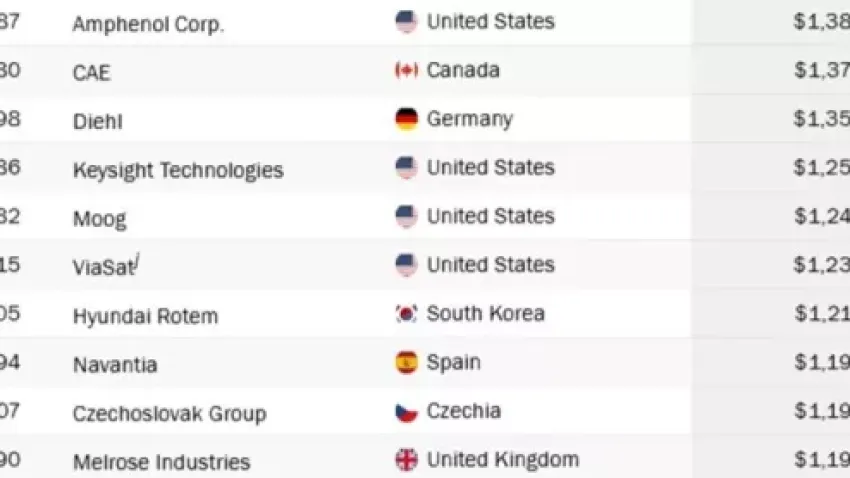Select the CAE company name
This screenshot has height=478, width=850.
91,73
